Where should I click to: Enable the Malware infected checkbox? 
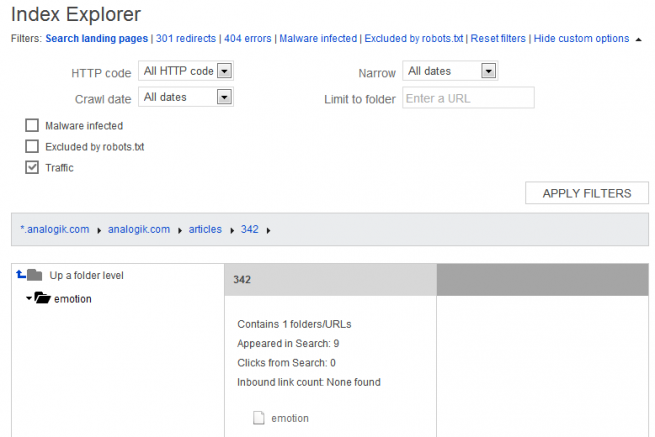point(32,125)
